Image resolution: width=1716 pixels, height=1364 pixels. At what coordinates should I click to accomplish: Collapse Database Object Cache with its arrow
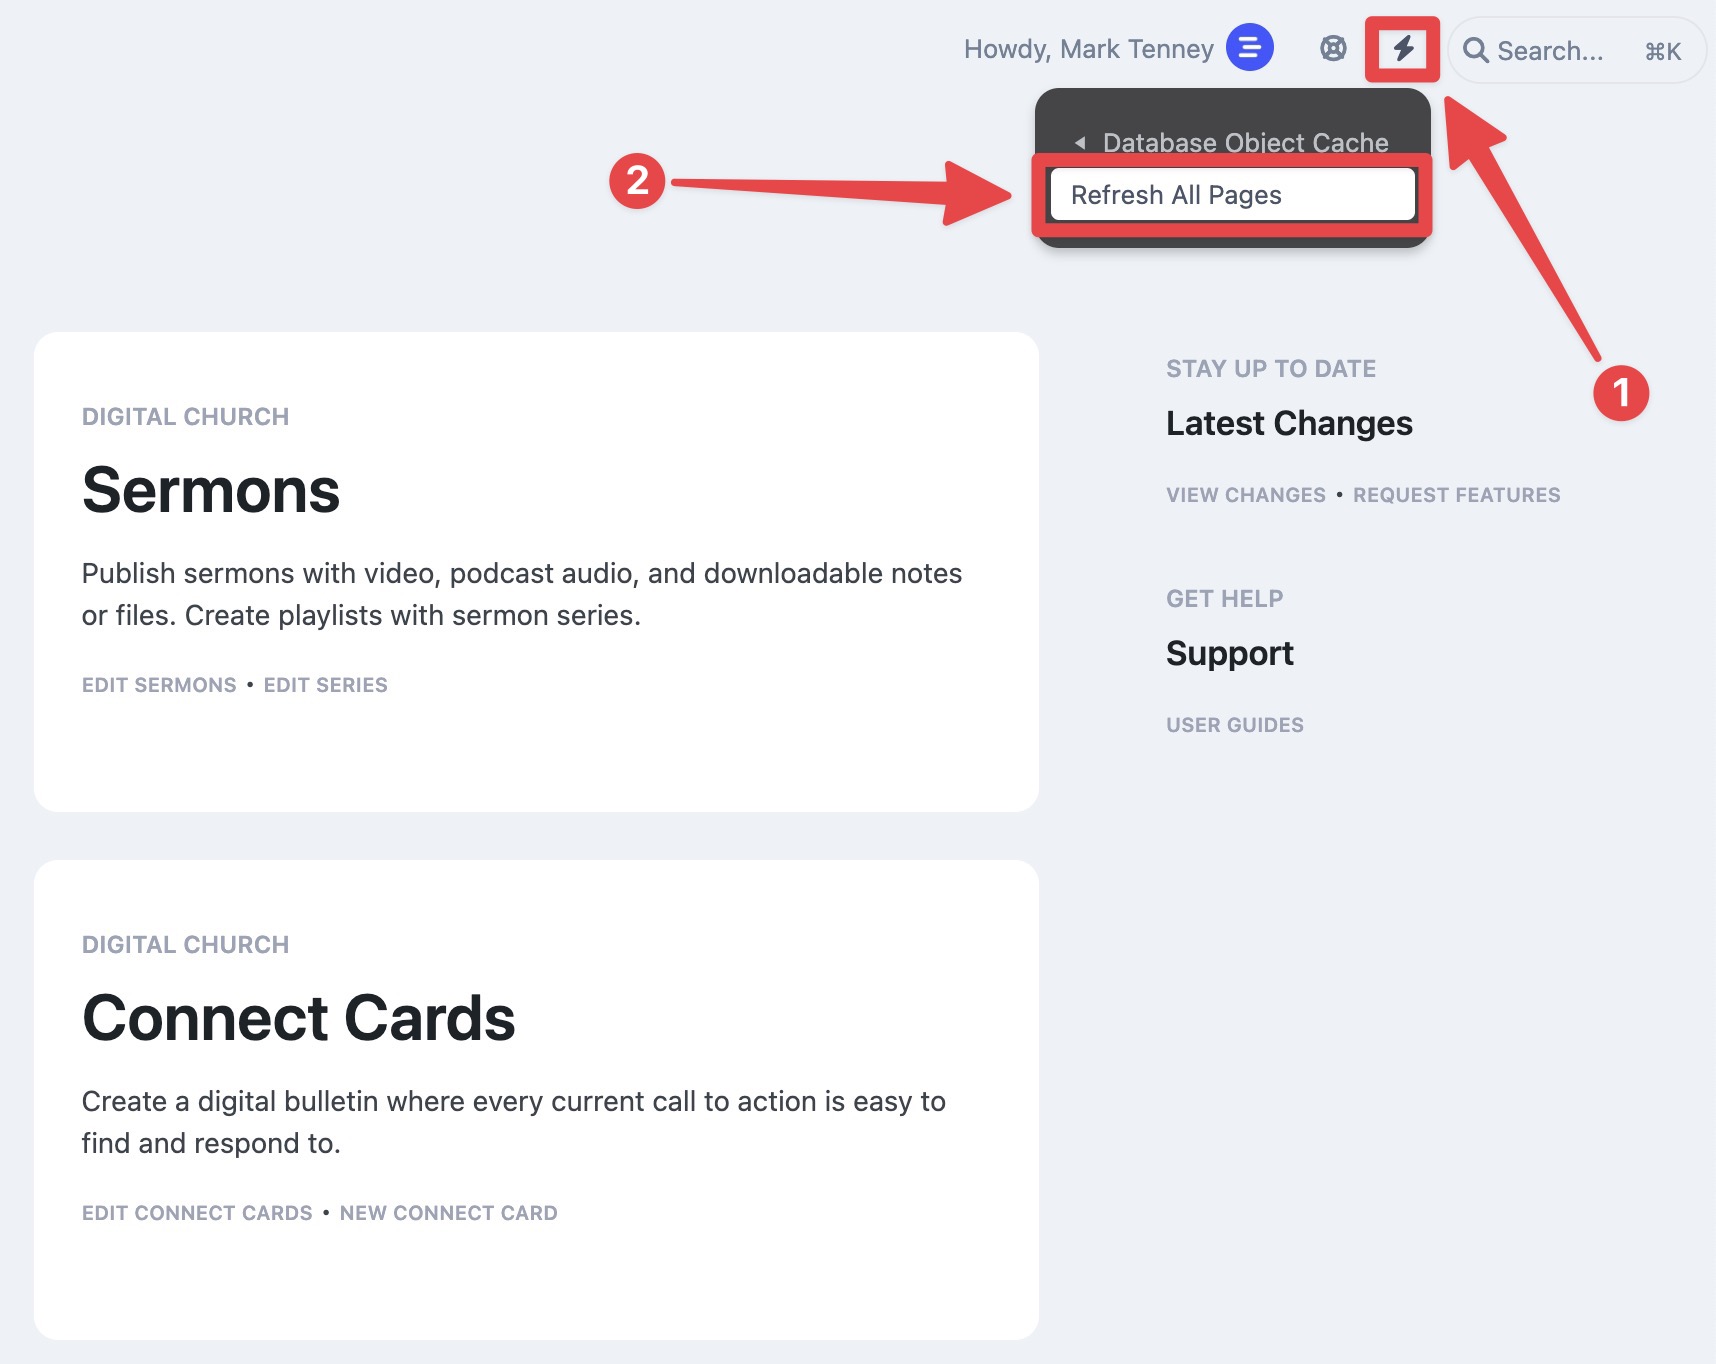pos(1080,143)
